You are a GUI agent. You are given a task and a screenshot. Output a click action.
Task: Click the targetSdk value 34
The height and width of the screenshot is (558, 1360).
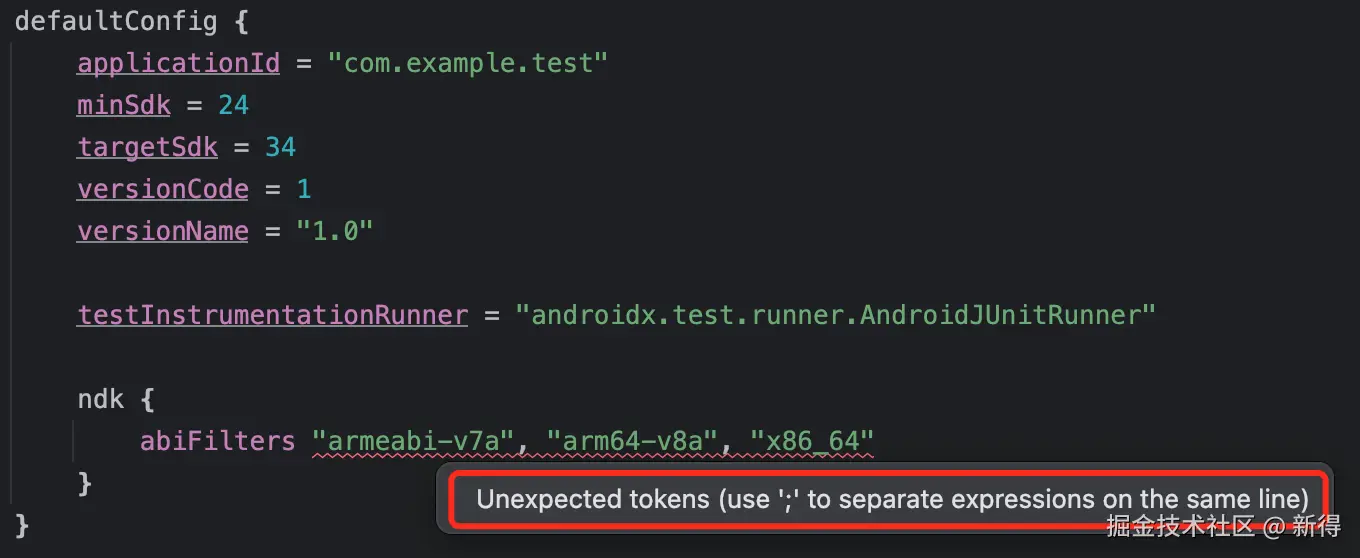pos(280,147)
